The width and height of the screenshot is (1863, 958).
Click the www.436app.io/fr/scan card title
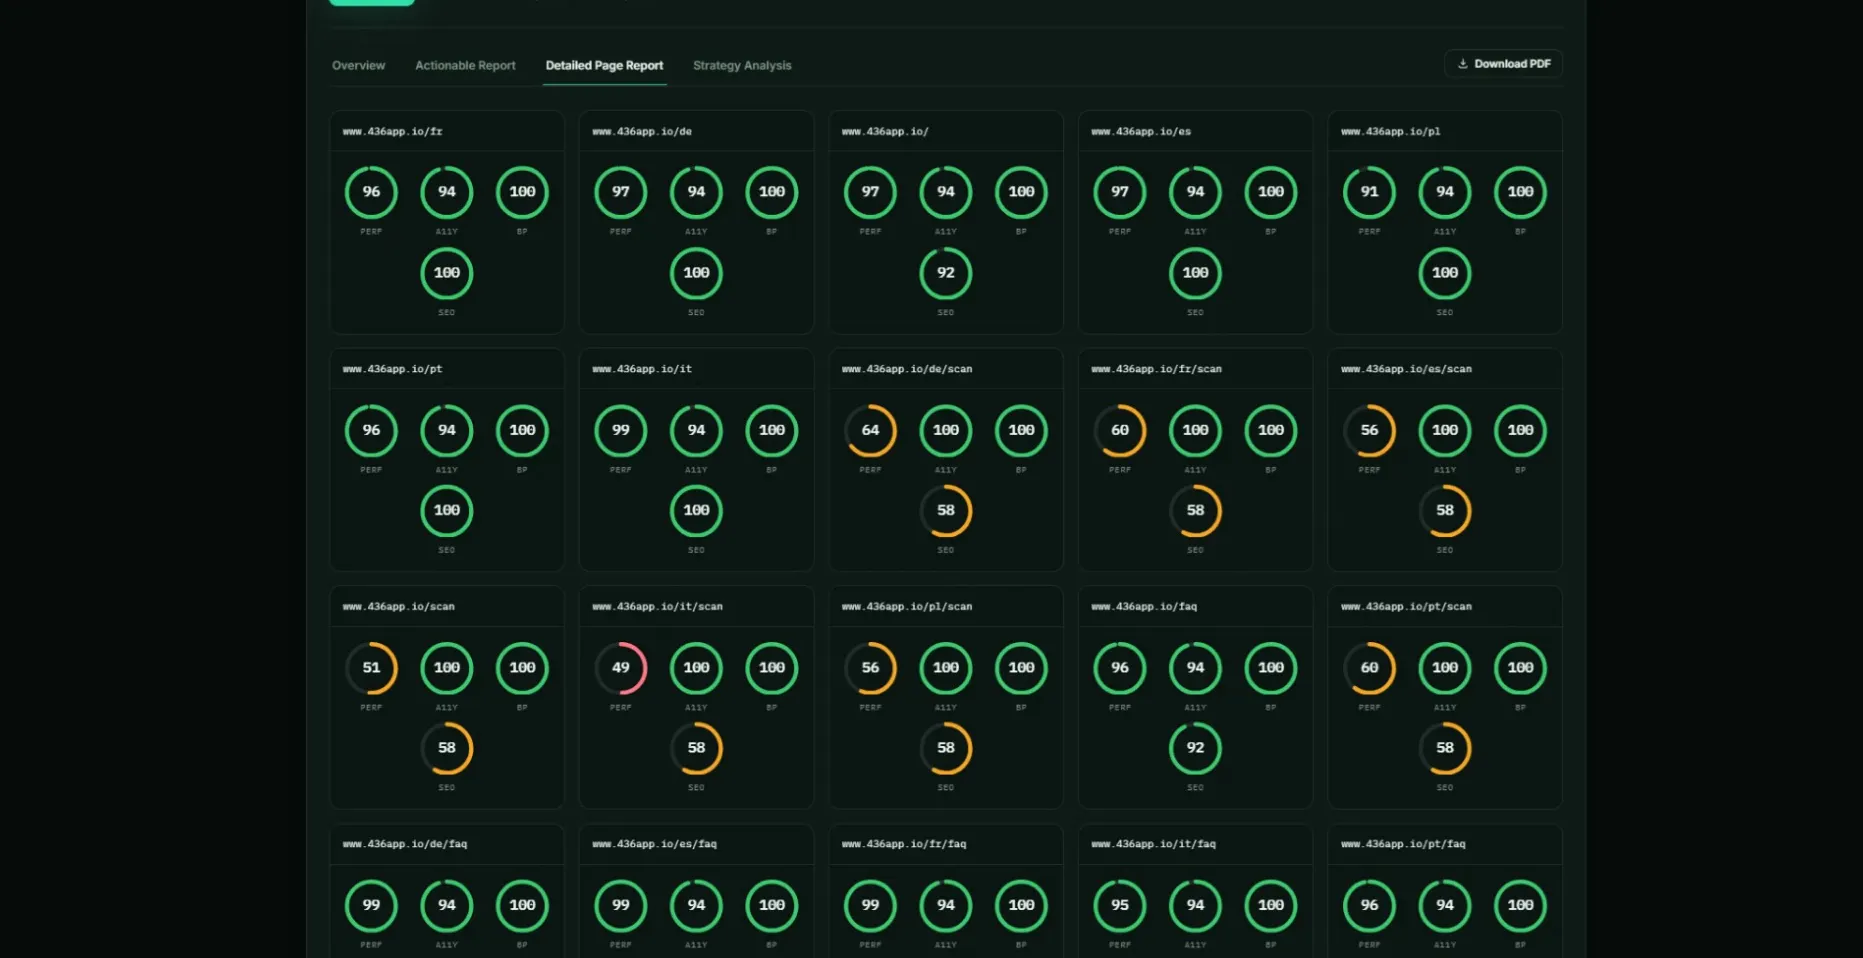1156,369
